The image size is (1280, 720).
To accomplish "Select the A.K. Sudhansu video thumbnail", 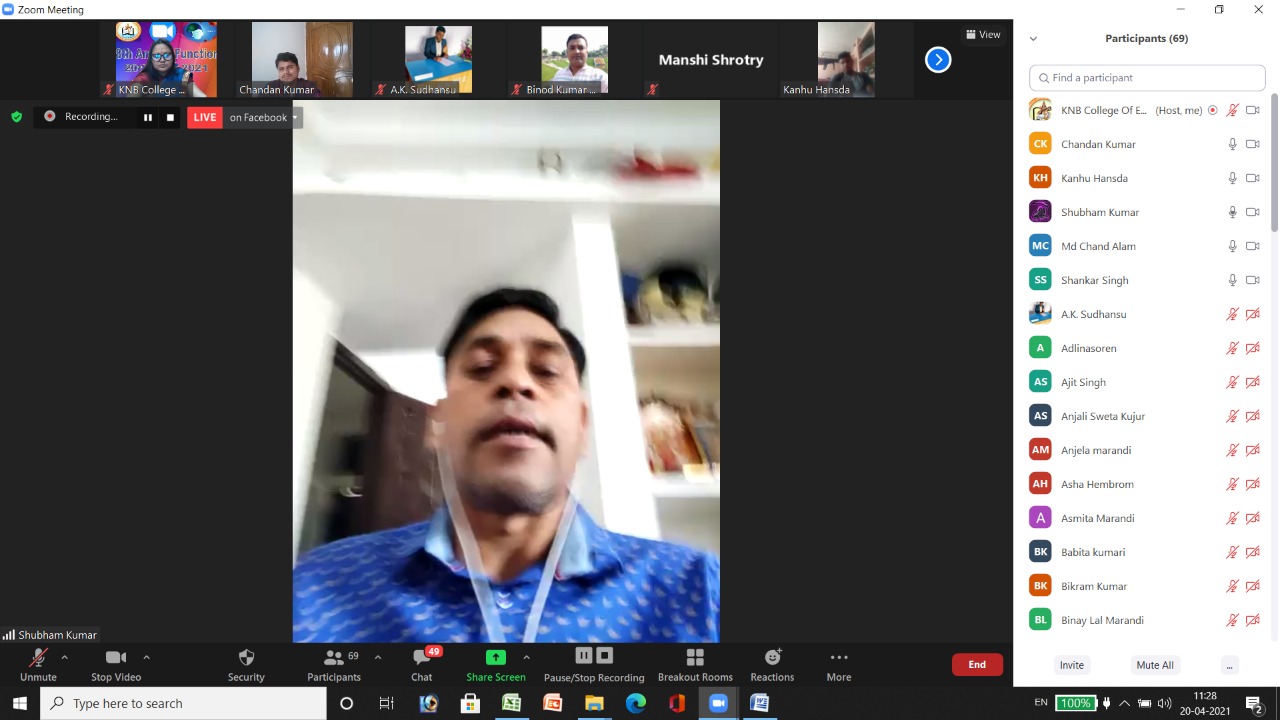I will tap(438, 59).
